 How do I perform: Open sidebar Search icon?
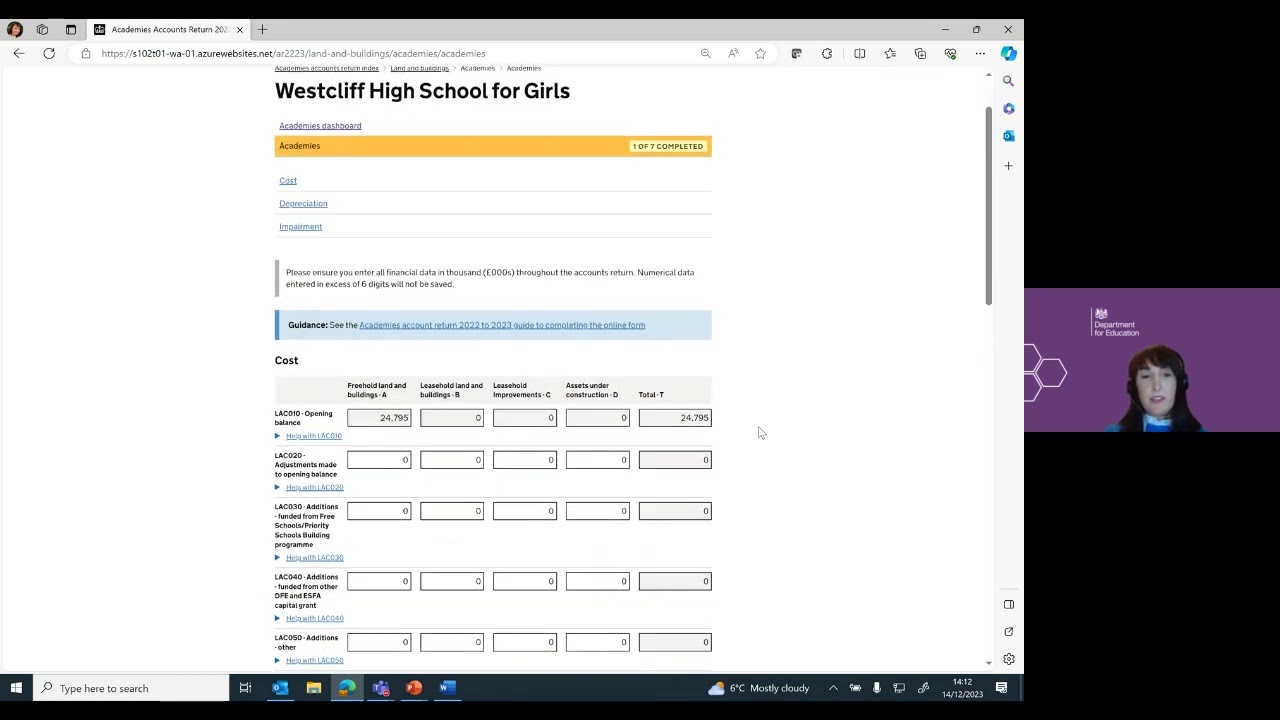tap(1009, 81)
